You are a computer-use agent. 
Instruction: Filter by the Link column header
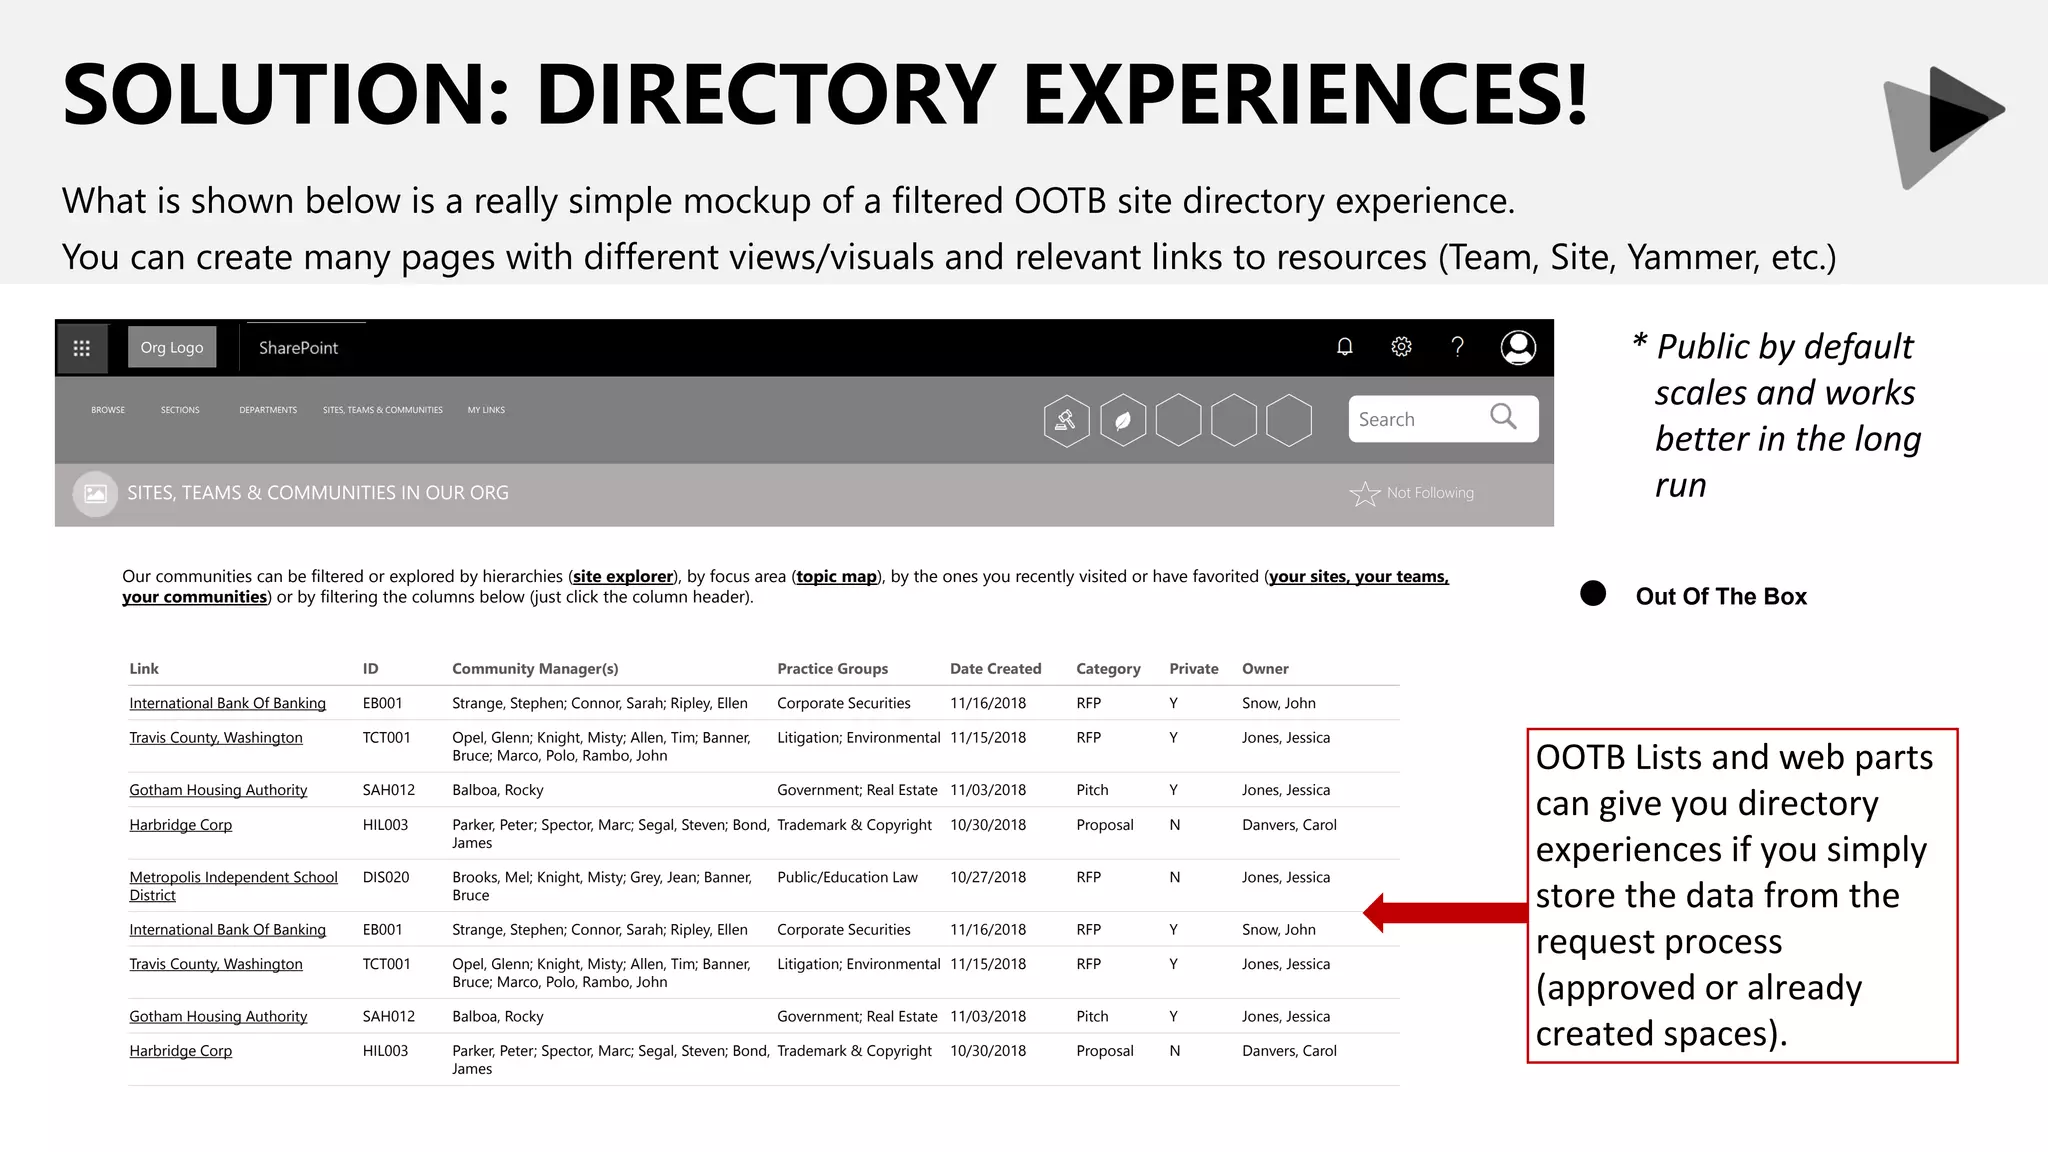coord(144,669)
